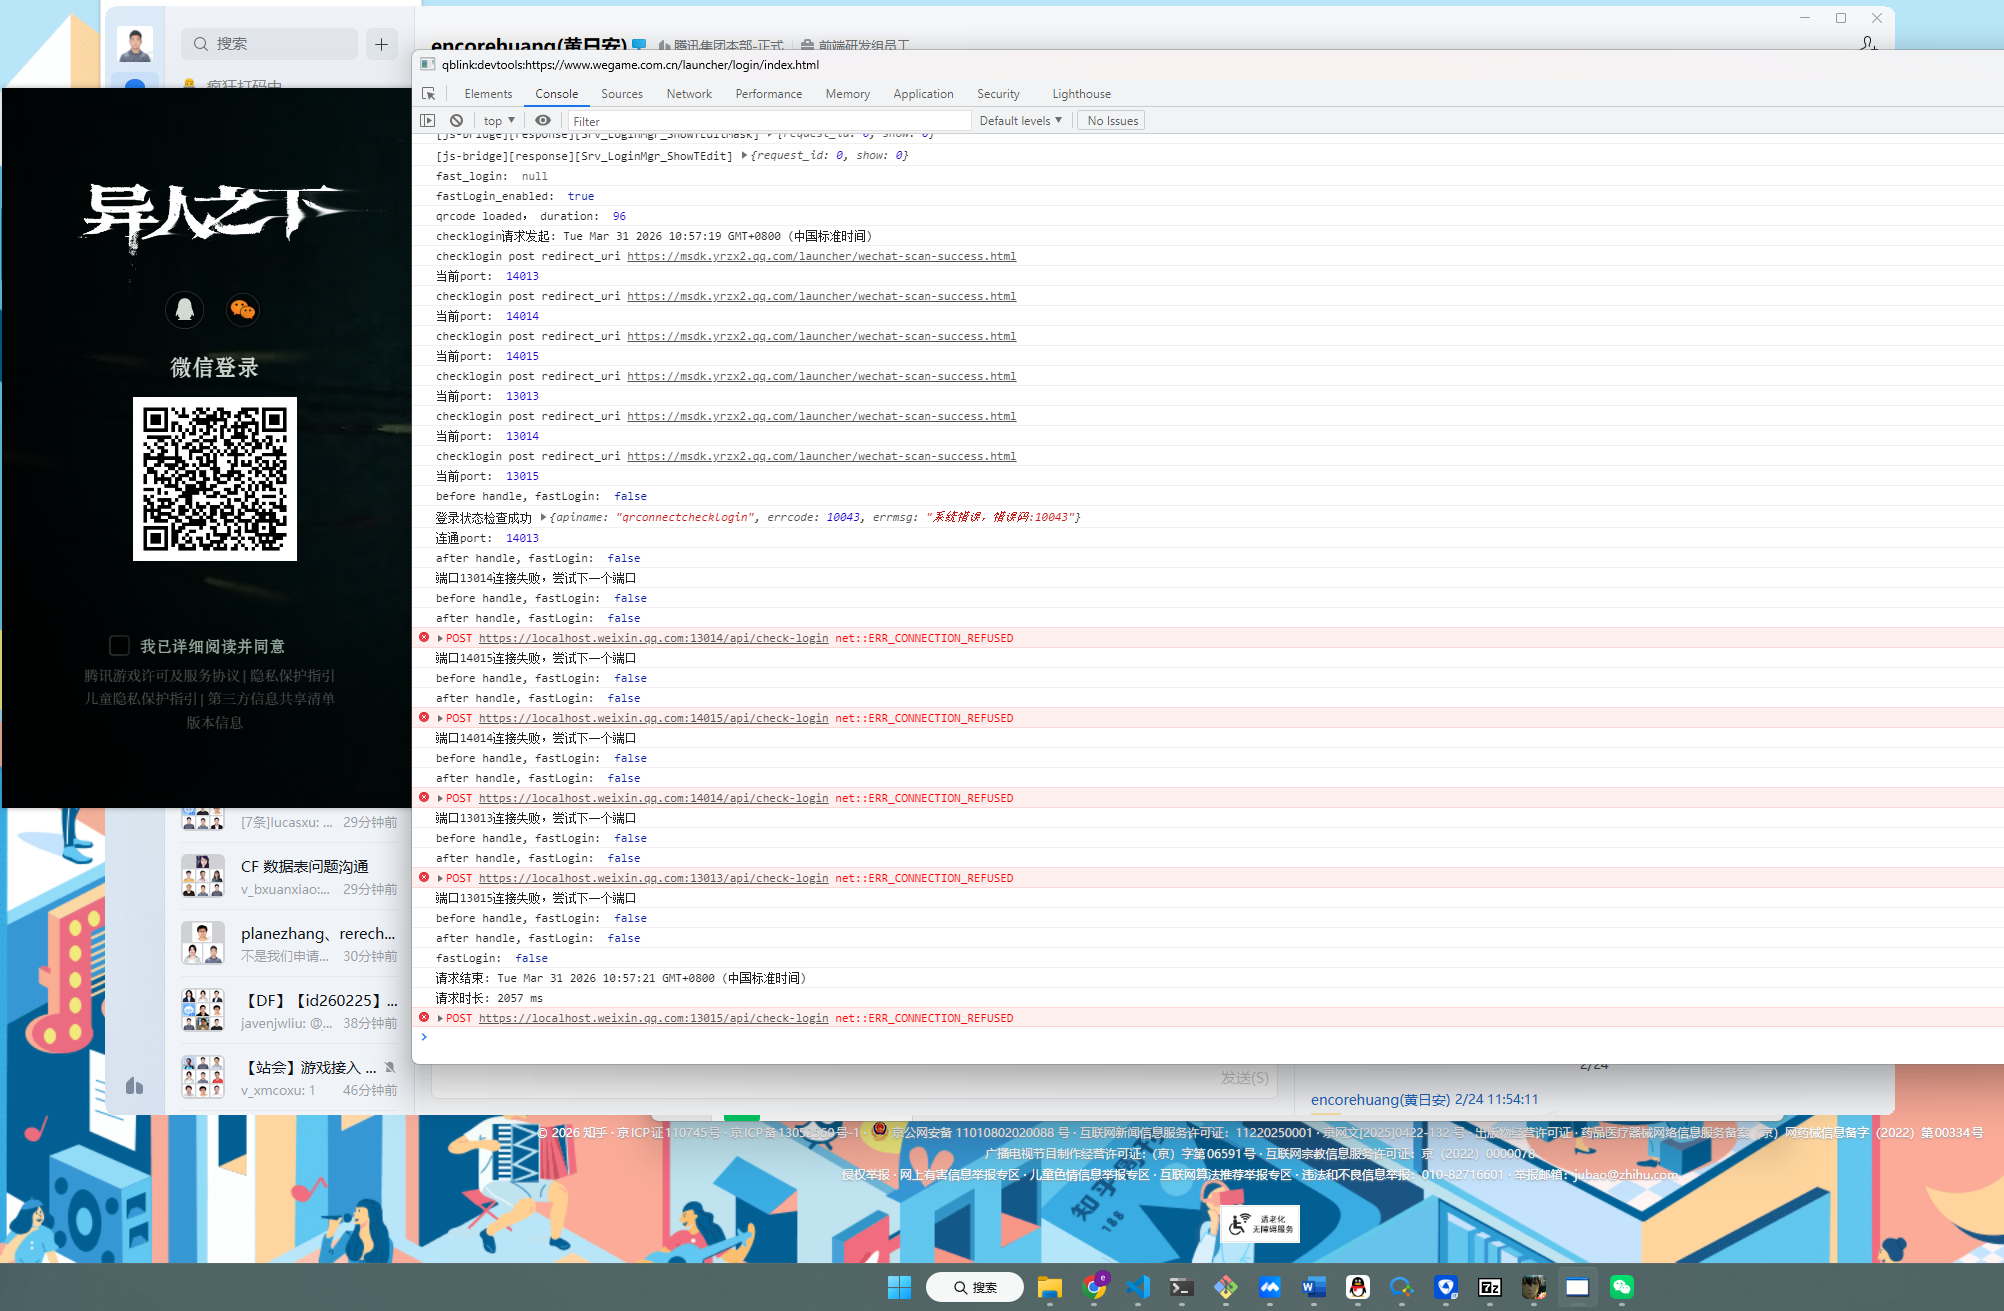Image resolution: width=2004 pixels, height=1311 pixels.
Task: Open Visual Studio Code from the taskbar
Action: [1137, 1287]
